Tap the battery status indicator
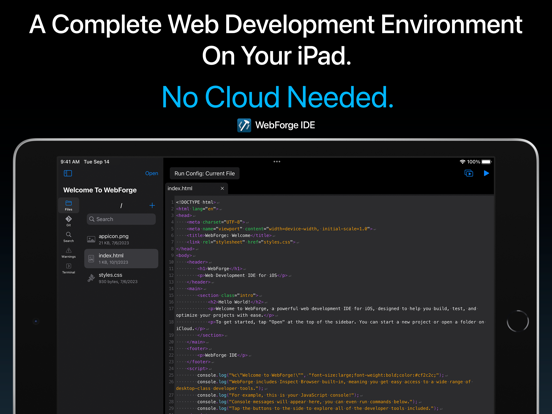 pos(486,162)
